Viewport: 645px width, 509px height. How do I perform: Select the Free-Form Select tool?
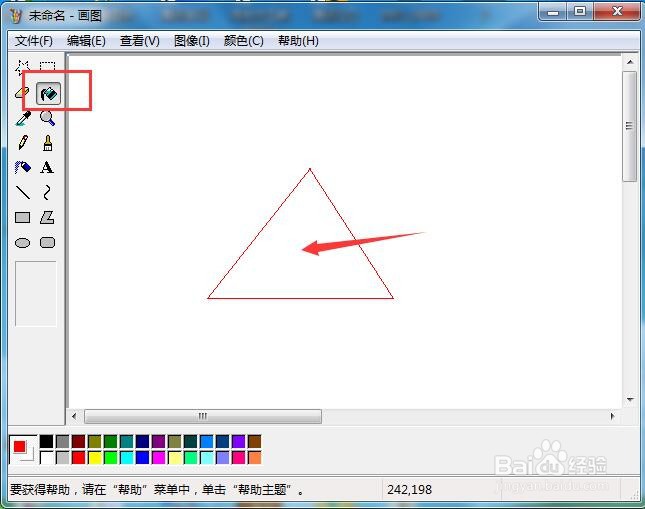tap(23, 68)
